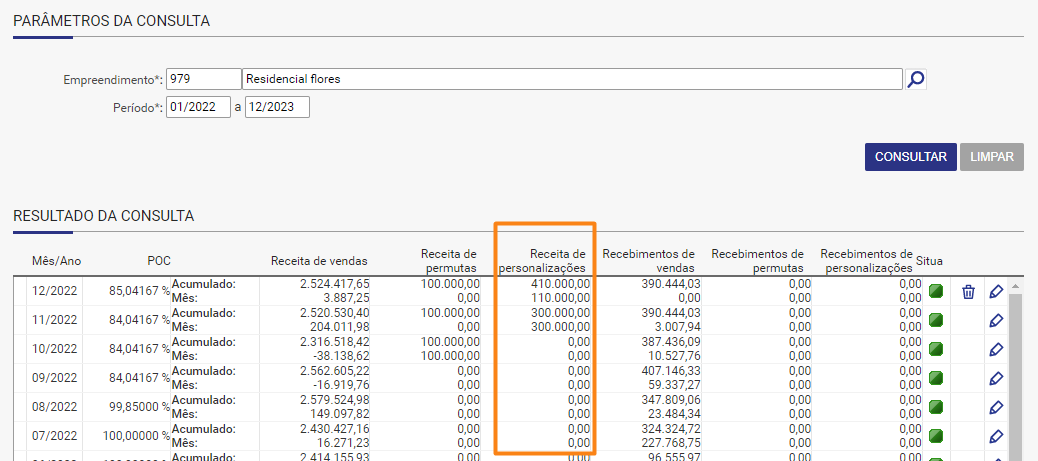Click the CONSULTAR button
Image resolution: width=1038 pixels, height=461 pixels.
point(910,157)
